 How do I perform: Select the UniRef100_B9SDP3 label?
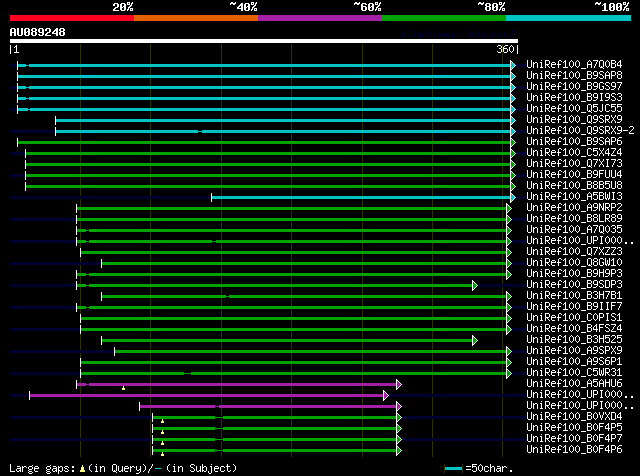(x=574, y=285)
